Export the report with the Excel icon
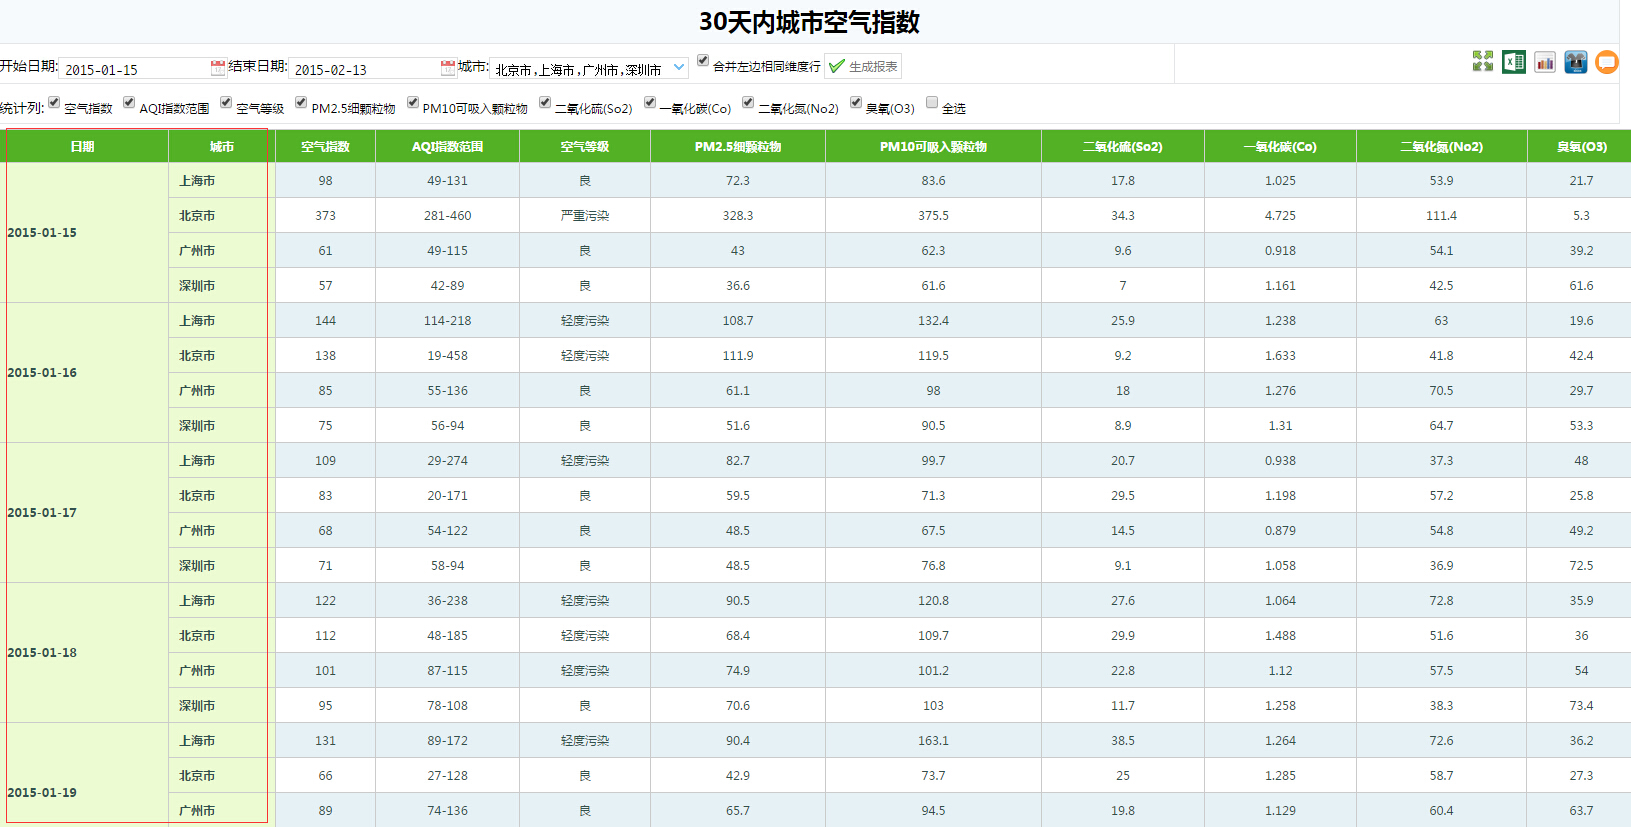Screen dimensions: 1631x827 [1513, 62]
